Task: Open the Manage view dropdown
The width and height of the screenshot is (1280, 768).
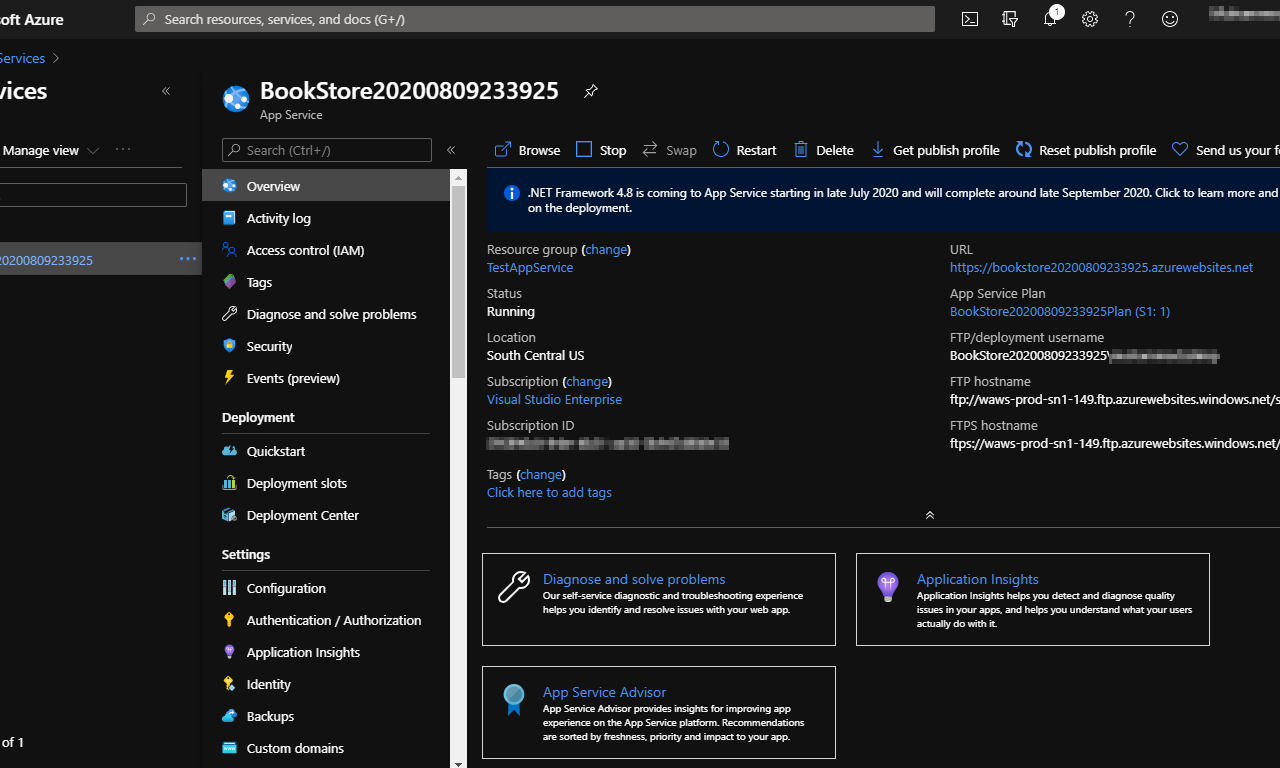Action: (x=50, y=150)
